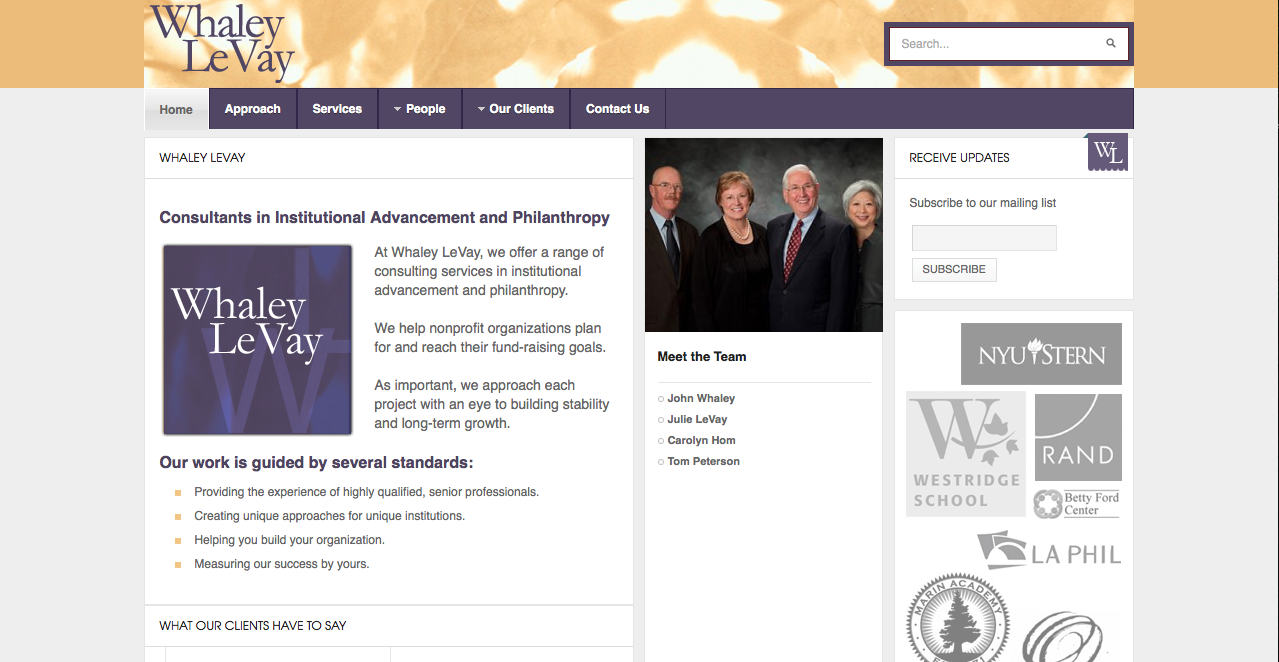Click the search magnifier icon
This screenshot has height=662, width=1279.
(x=1110, y=44)
